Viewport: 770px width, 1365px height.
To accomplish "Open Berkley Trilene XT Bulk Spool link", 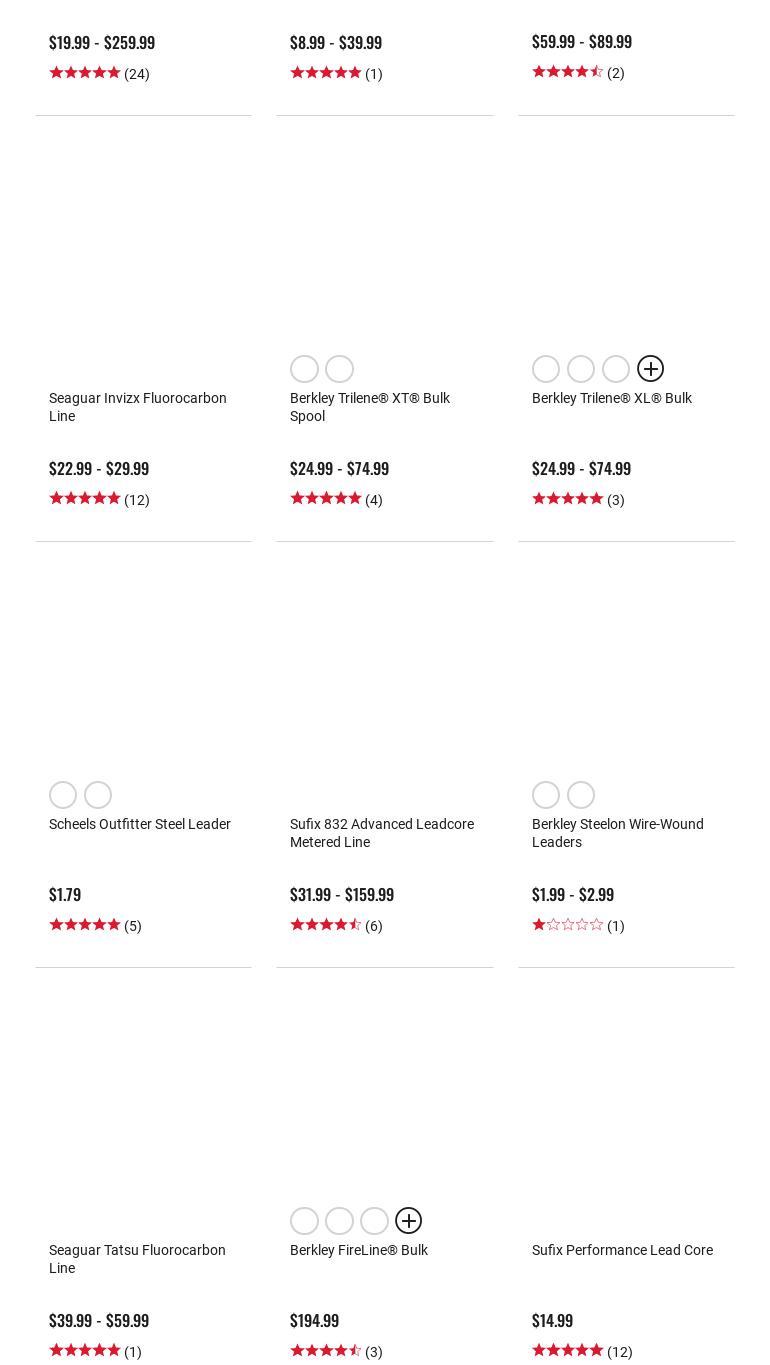I will tap(369, 407).
